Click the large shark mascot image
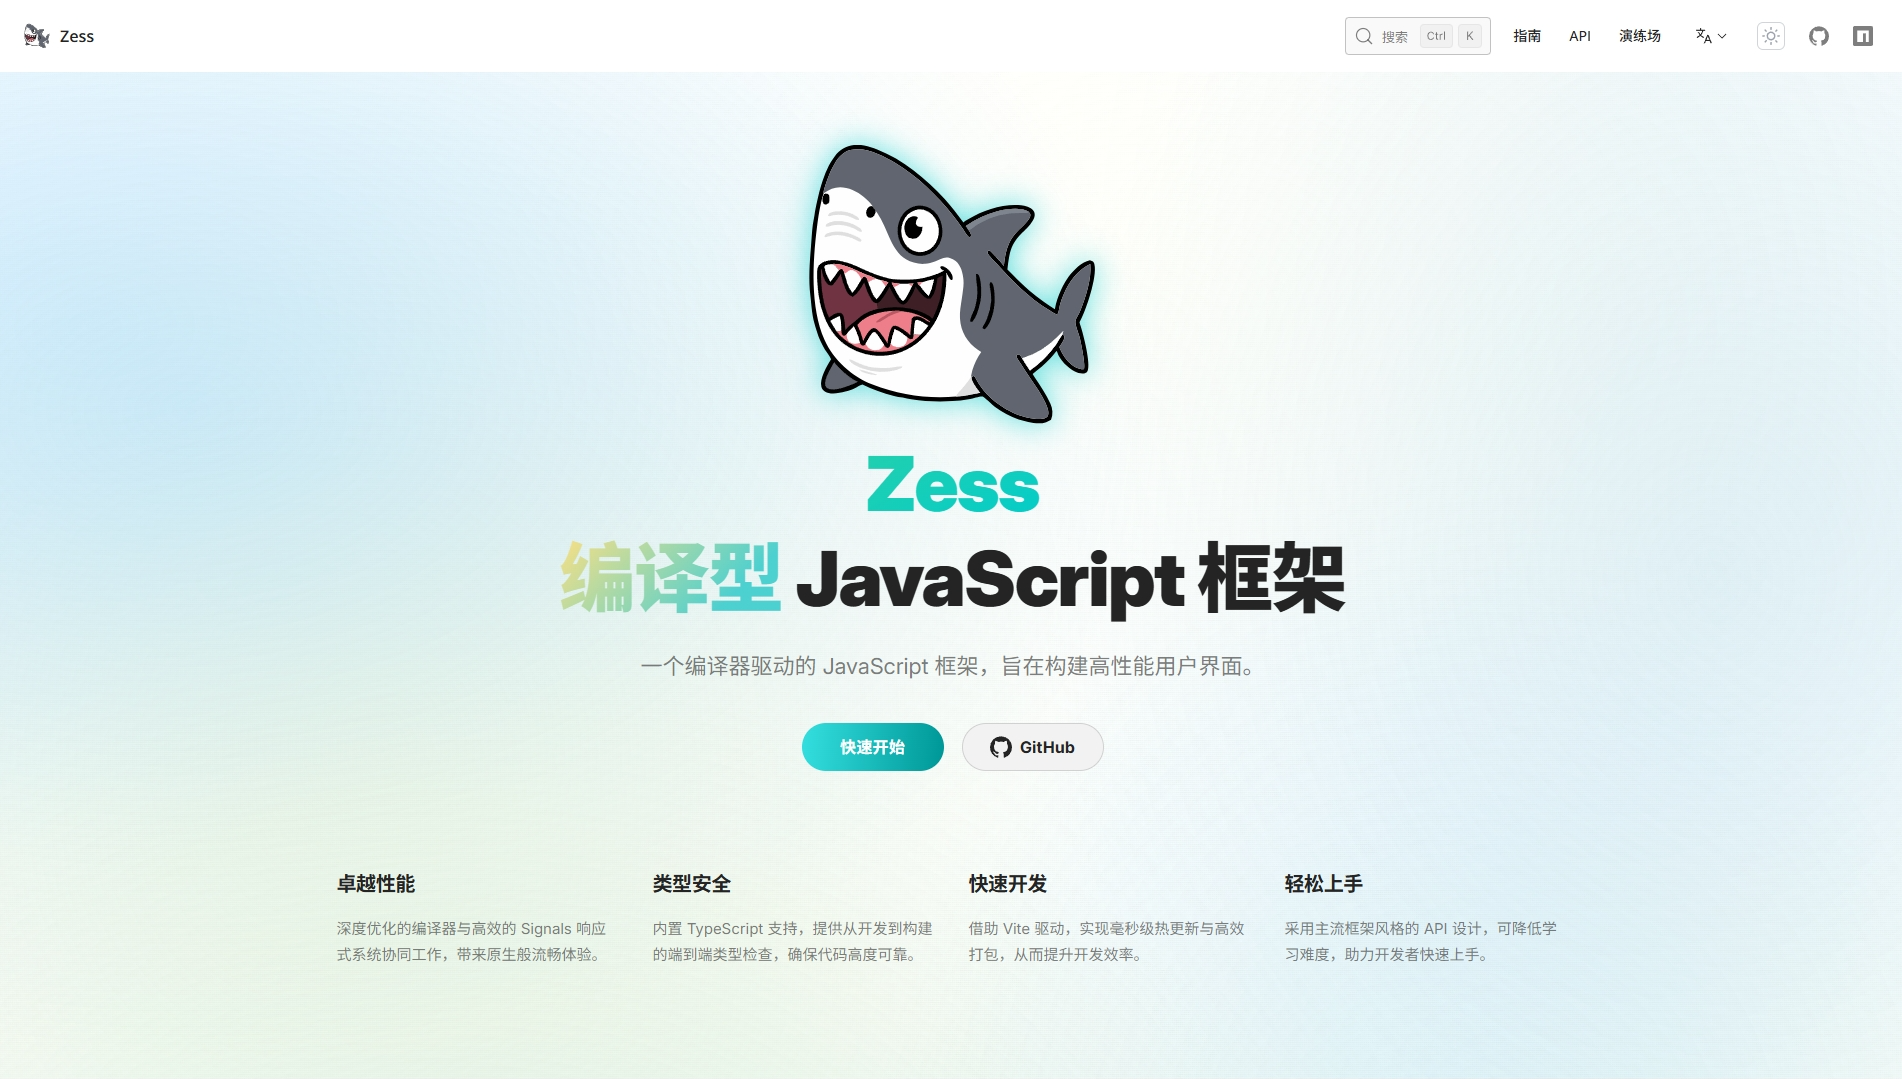The width and height of the screenshot is (1902, 1079). [x=951, y=283]
